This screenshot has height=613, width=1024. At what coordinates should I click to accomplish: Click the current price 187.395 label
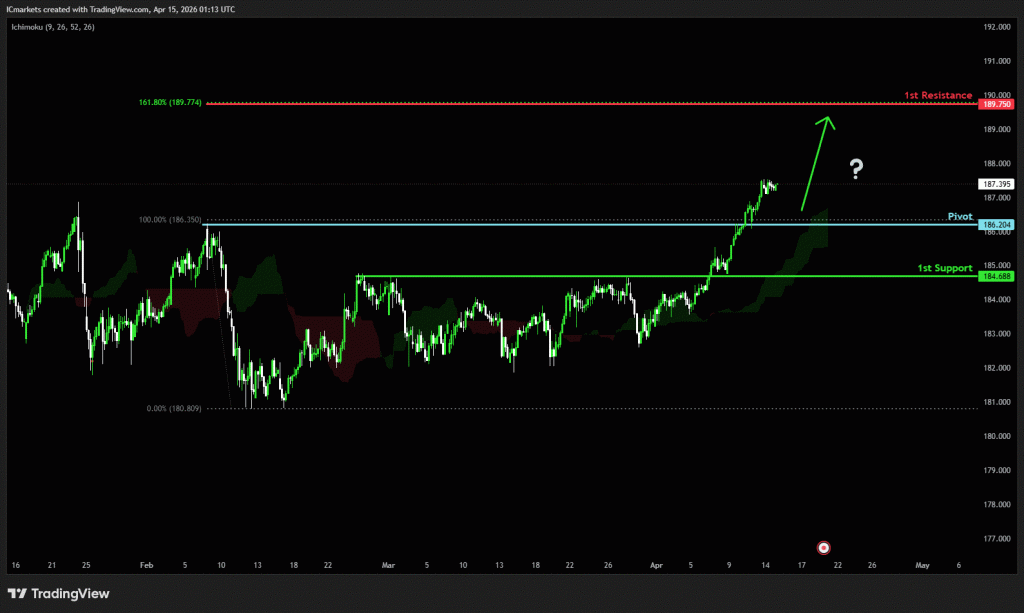tap(998, 184)
